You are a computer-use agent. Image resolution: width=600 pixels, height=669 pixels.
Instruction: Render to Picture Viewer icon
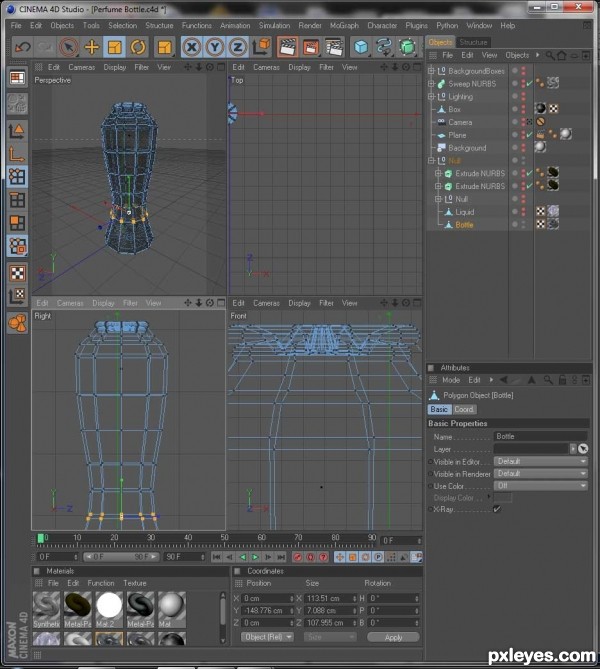[311, 47]
